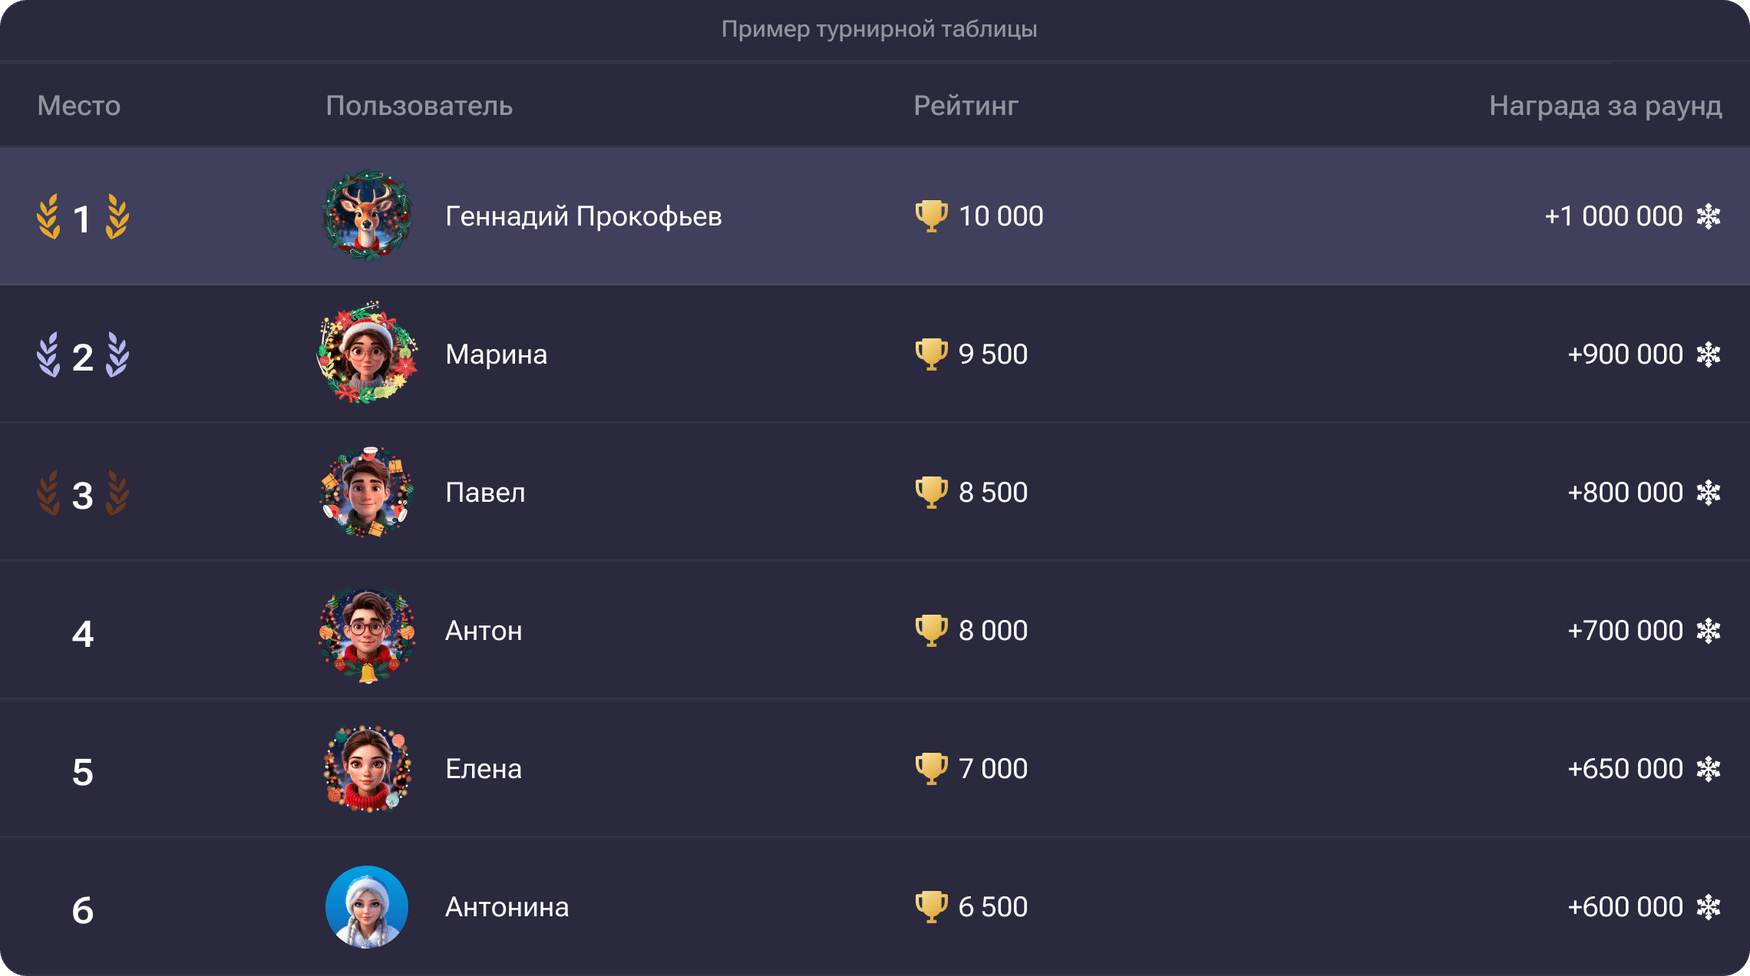1750x976 pixels.
Task: Click the snowflake icon after +650 000
Action: 1708,769
